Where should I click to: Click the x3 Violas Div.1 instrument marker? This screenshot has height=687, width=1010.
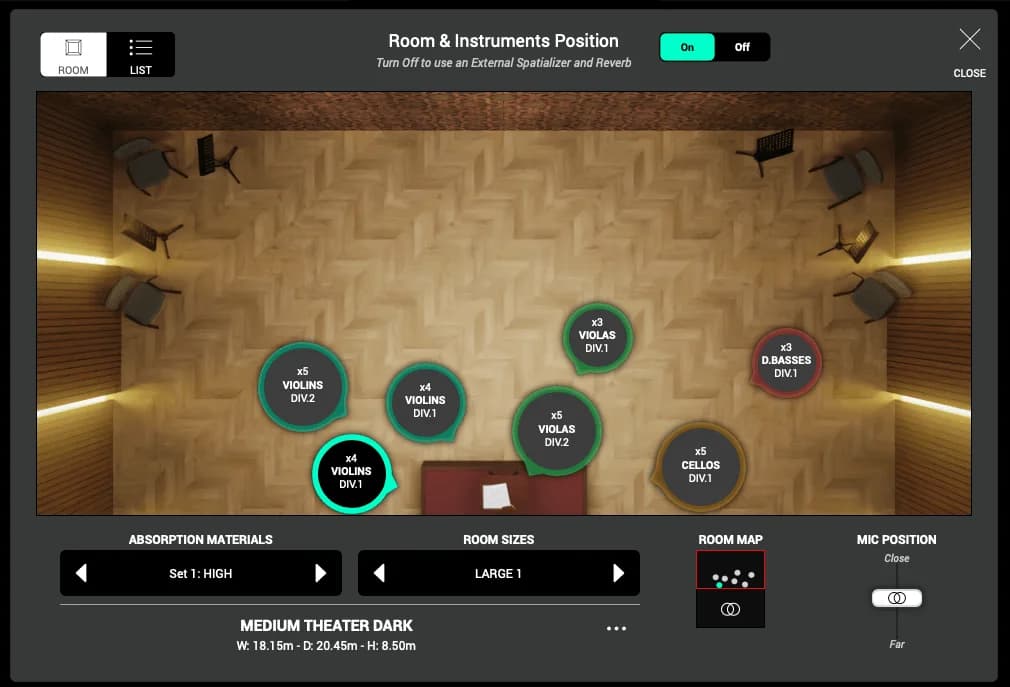(597, 336)
